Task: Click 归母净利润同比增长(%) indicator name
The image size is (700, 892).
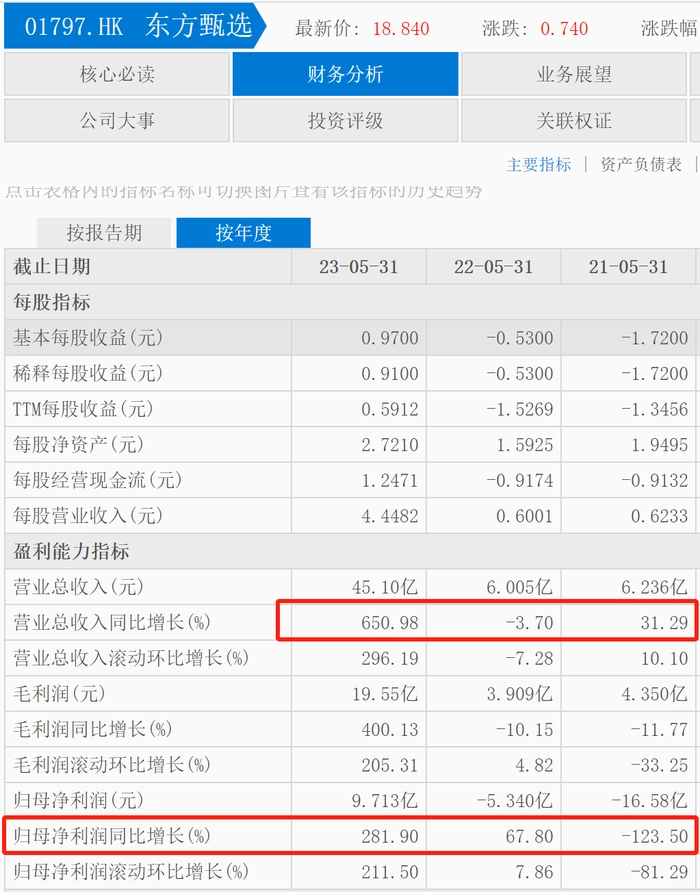Action: click(112, 836)
